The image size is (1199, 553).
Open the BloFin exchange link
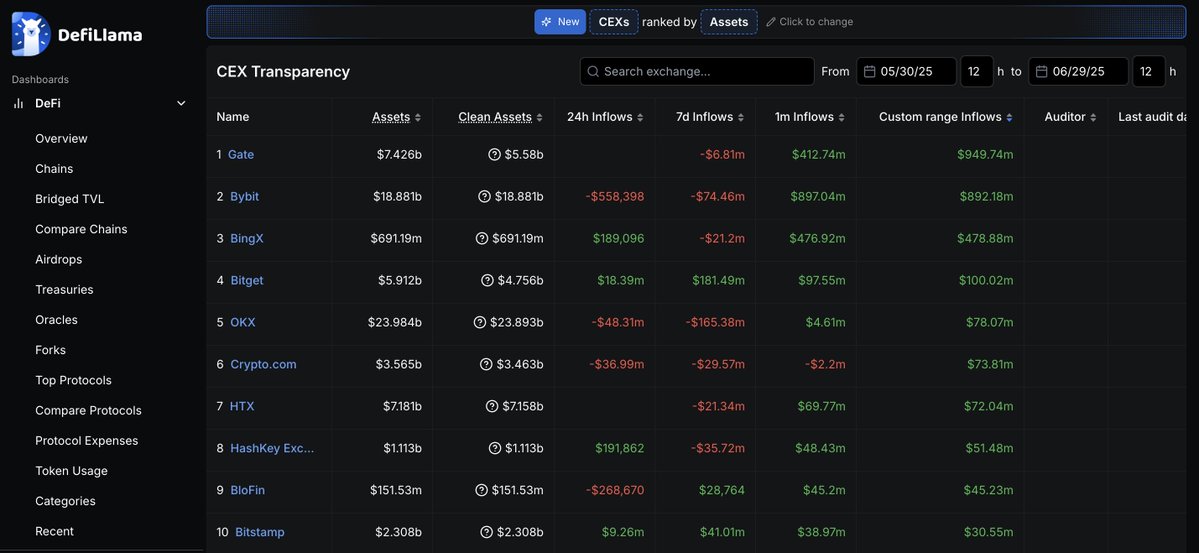coord(248,490)
